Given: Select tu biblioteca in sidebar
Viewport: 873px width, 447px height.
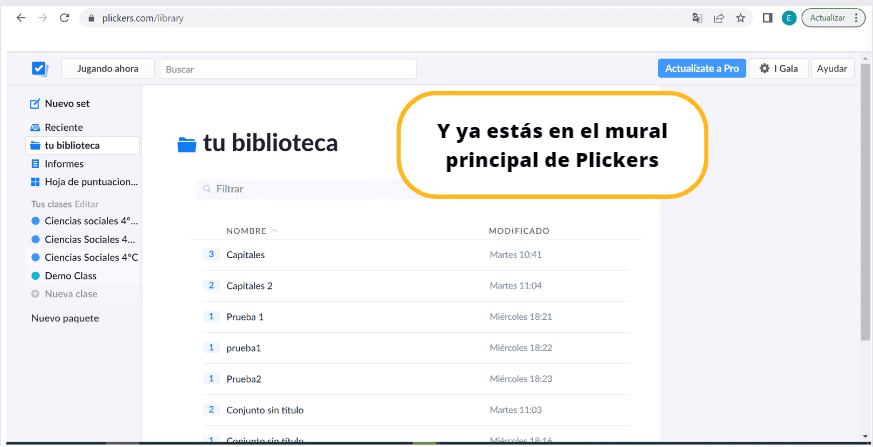Looking at the screenshot, I should (x=82, y=145).
